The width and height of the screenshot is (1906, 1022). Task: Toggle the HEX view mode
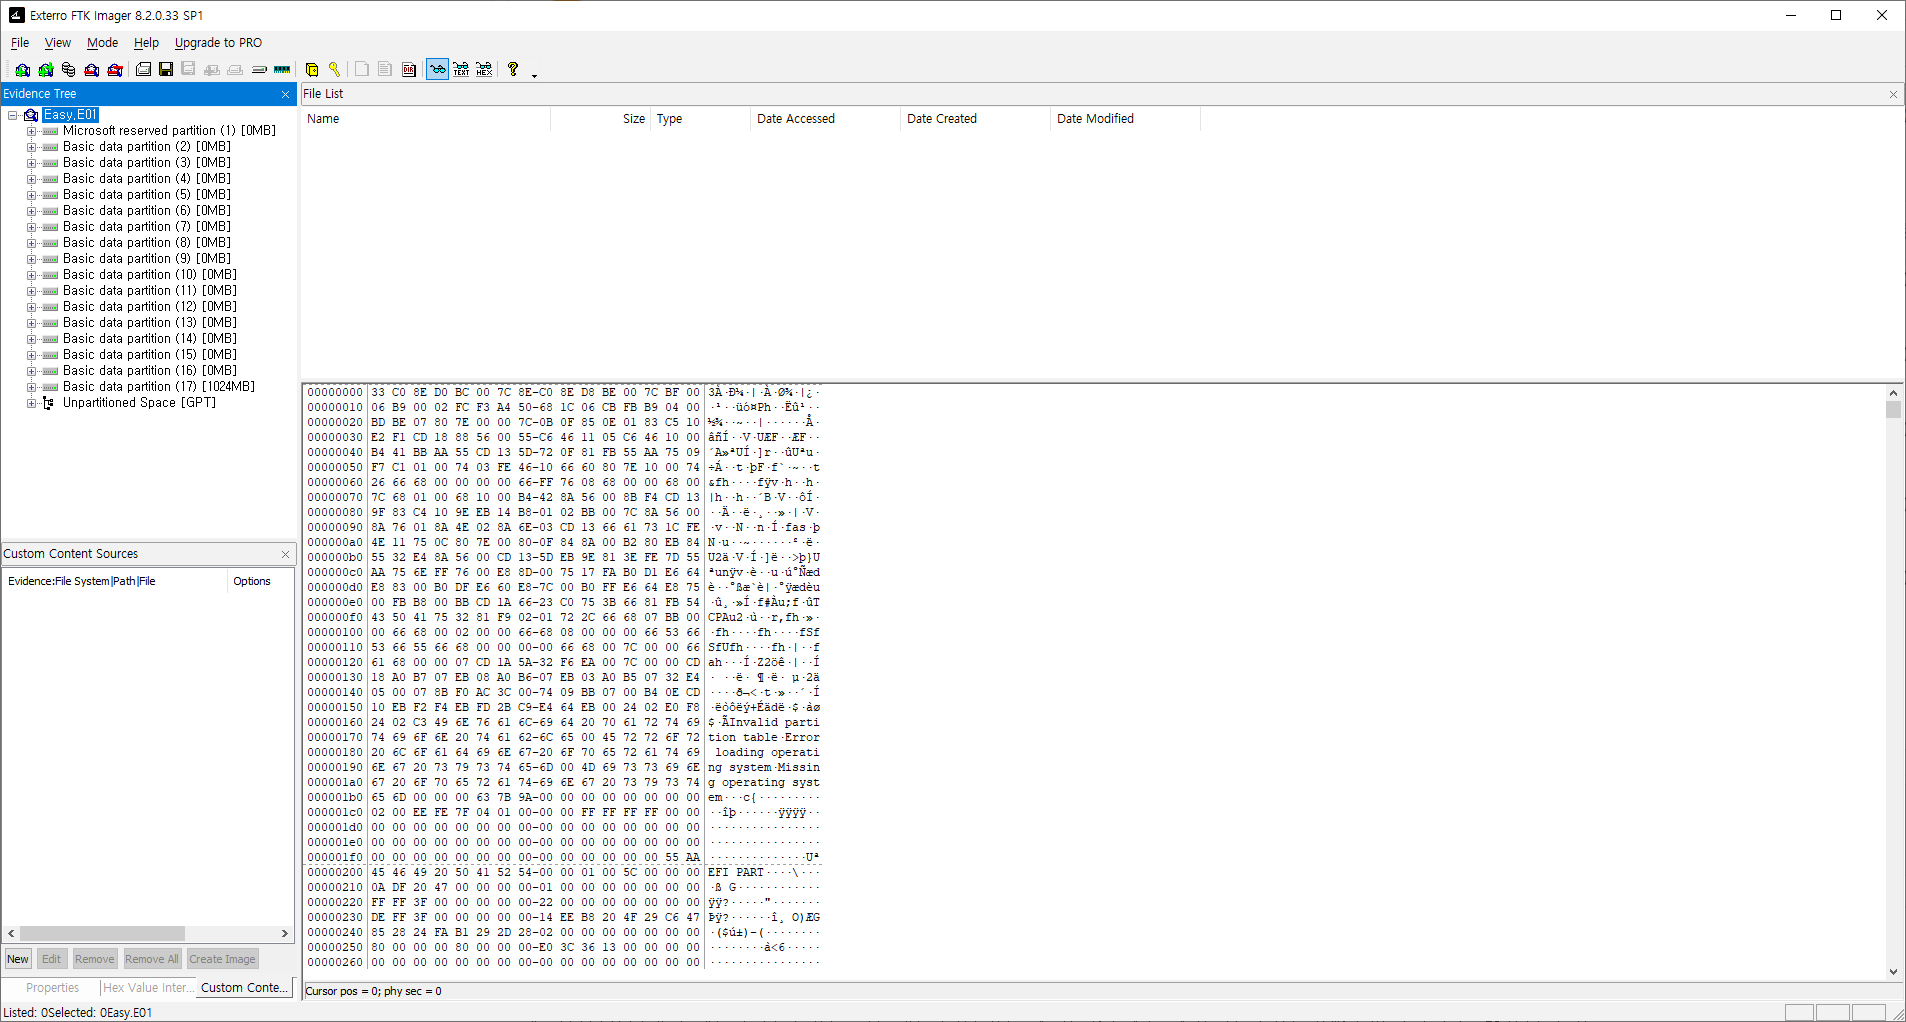(x=484, y=70)
